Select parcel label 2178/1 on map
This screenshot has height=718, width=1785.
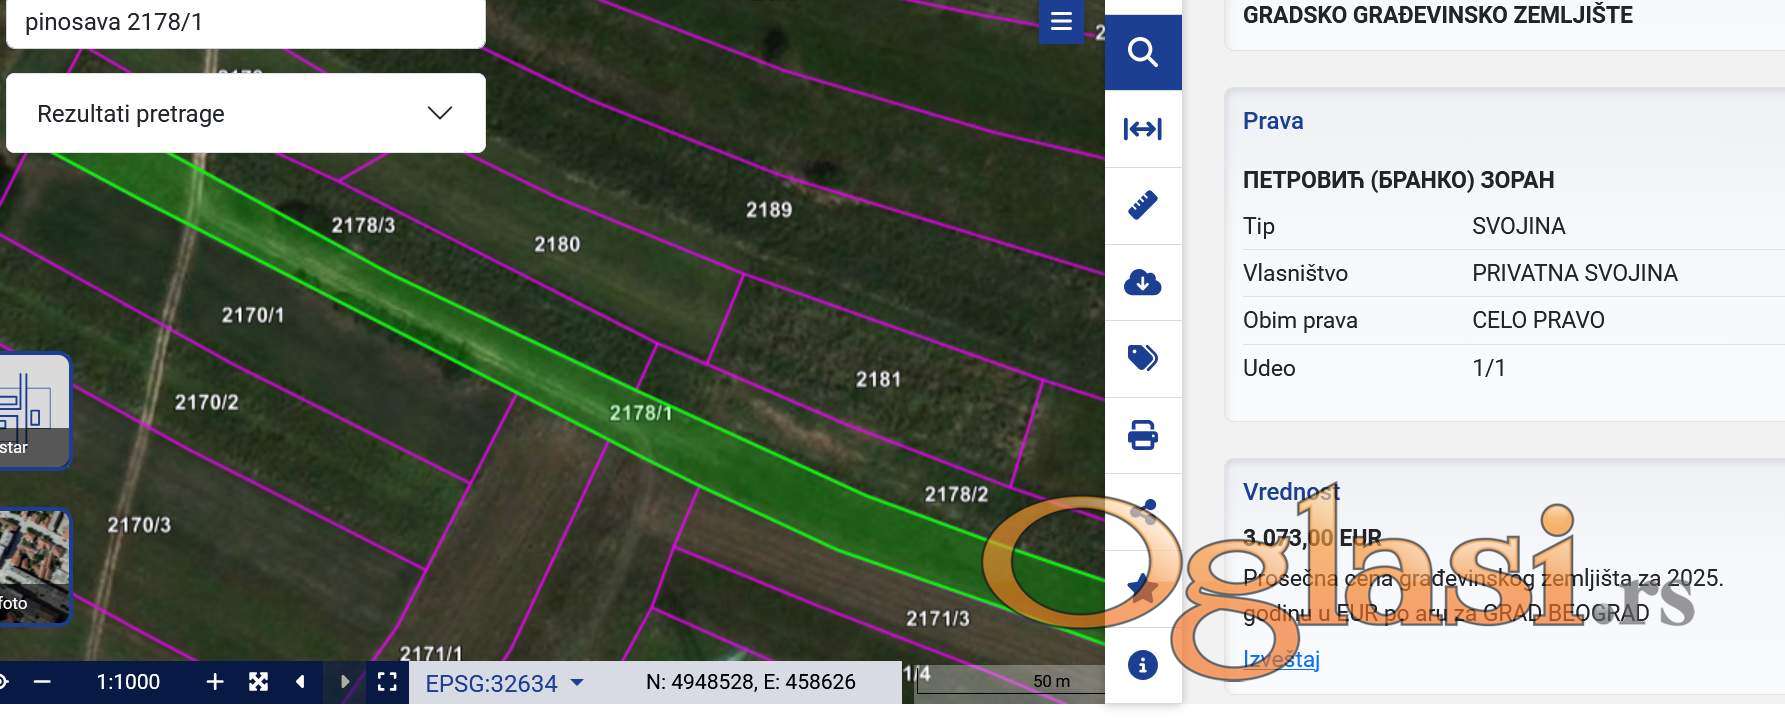click(641, 412)
